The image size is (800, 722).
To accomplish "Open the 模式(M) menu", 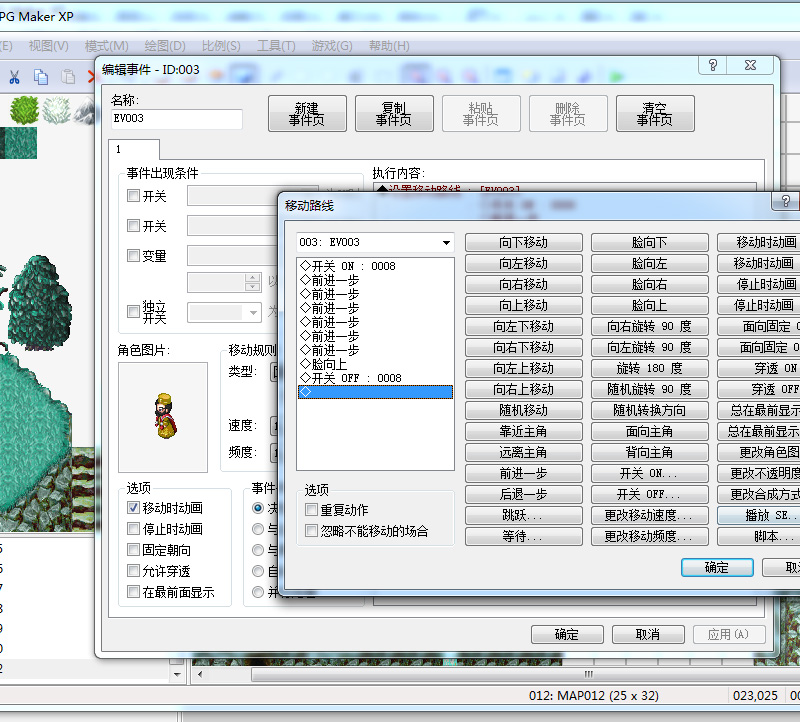I will pyautogui.click(x=107, y=46).
